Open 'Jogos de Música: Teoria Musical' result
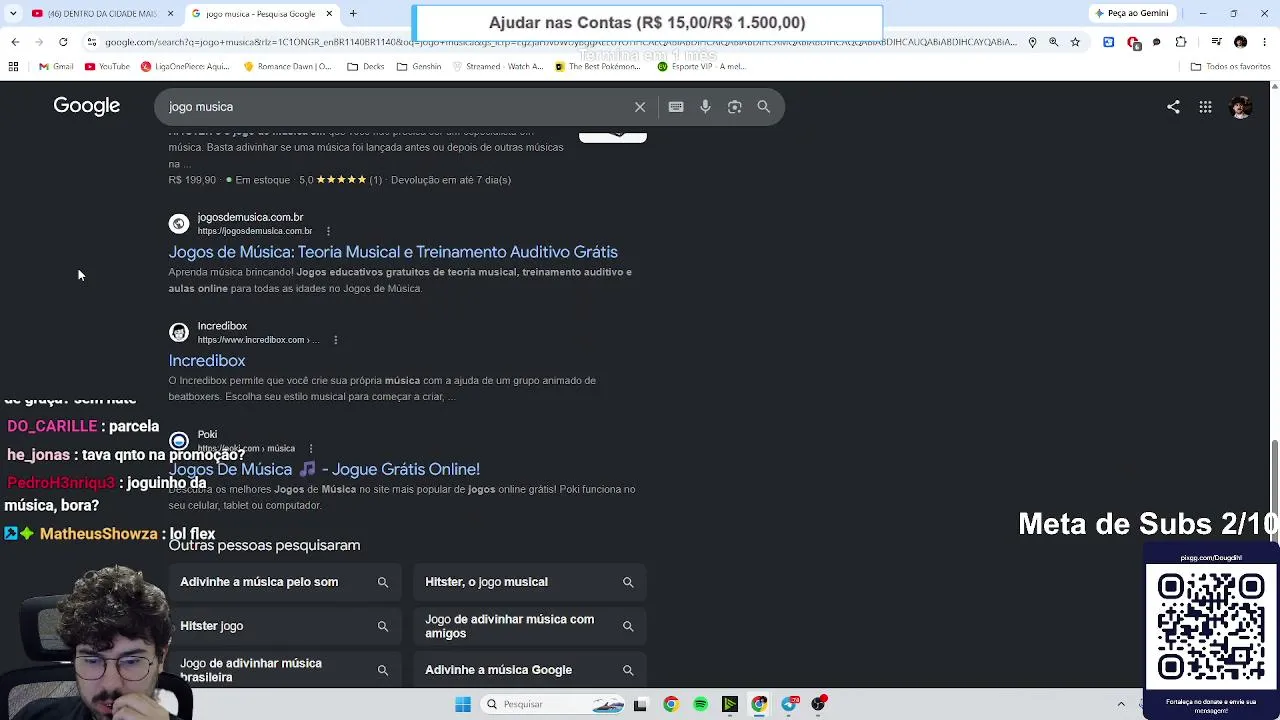1280x720 pixels. [393, 252]
